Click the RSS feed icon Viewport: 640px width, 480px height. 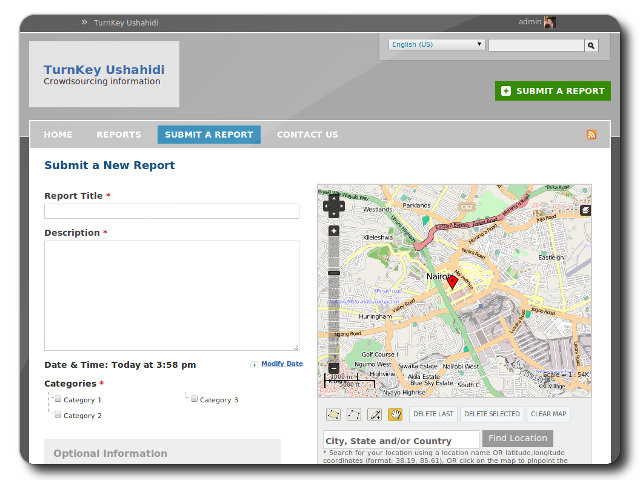coord(592,135)
